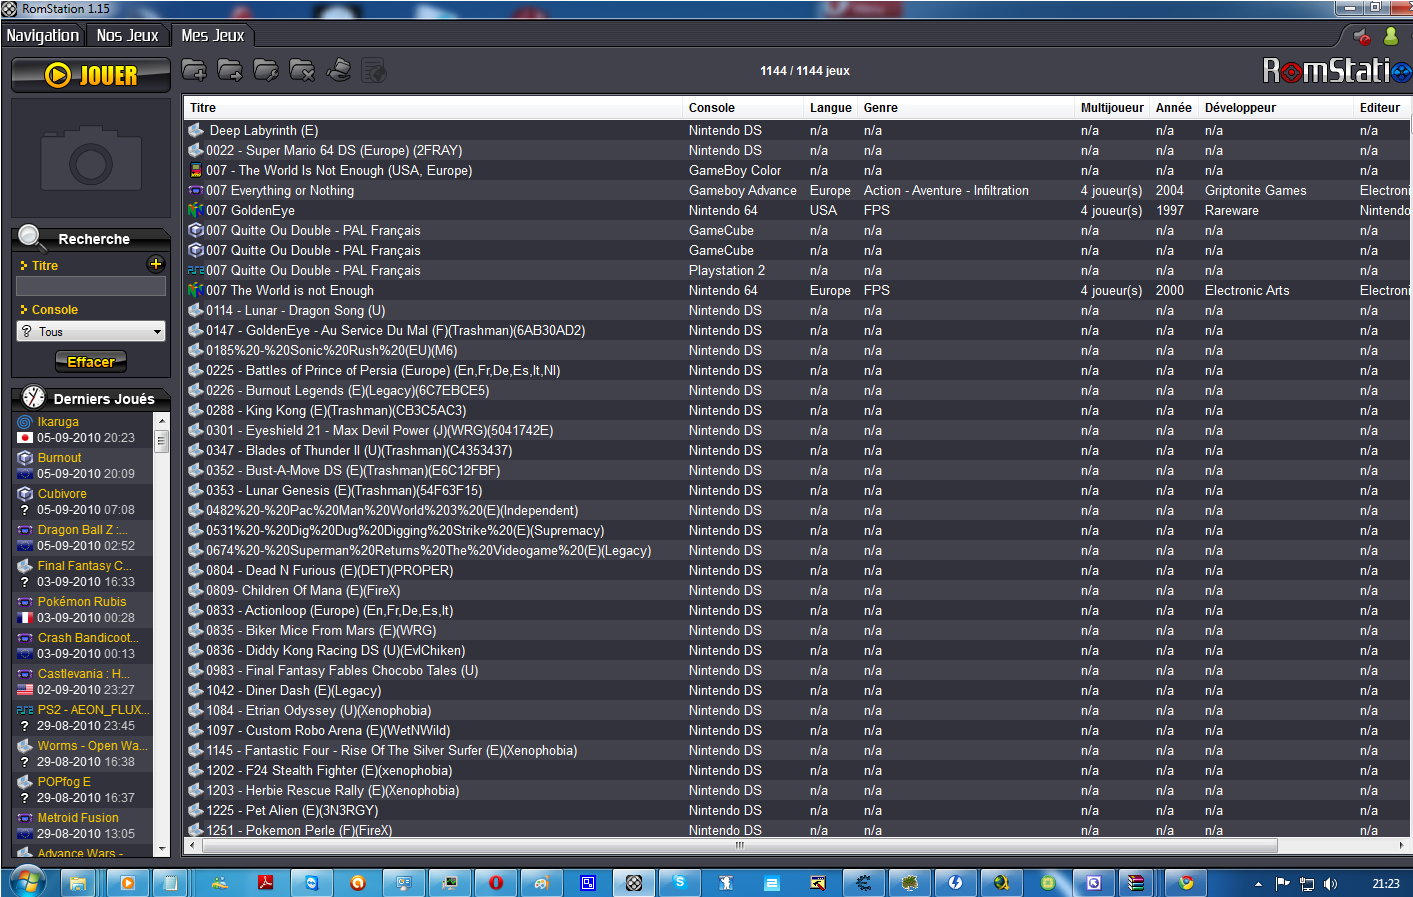
Task: Open Final Fantasy C... in recently played
Action: click(x=84, y=574)
